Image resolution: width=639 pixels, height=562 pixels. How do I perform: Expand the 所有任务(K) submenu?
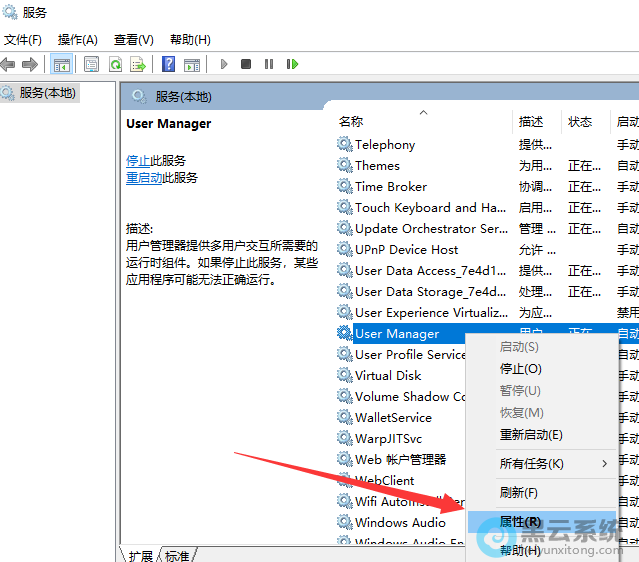(532, 464)
